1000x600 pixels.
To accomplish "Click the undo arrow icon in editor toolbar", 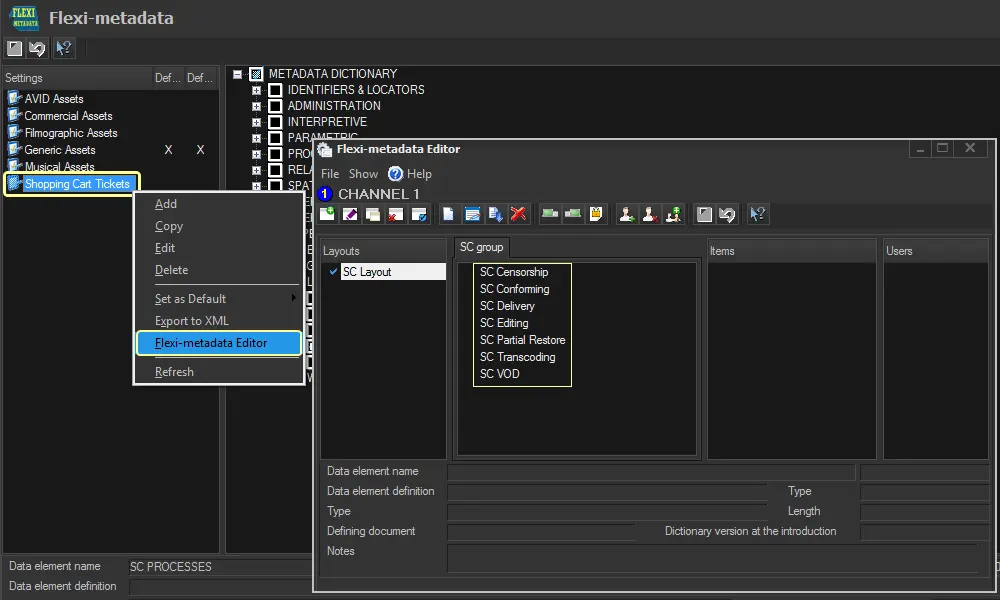I will click(728, 214).
